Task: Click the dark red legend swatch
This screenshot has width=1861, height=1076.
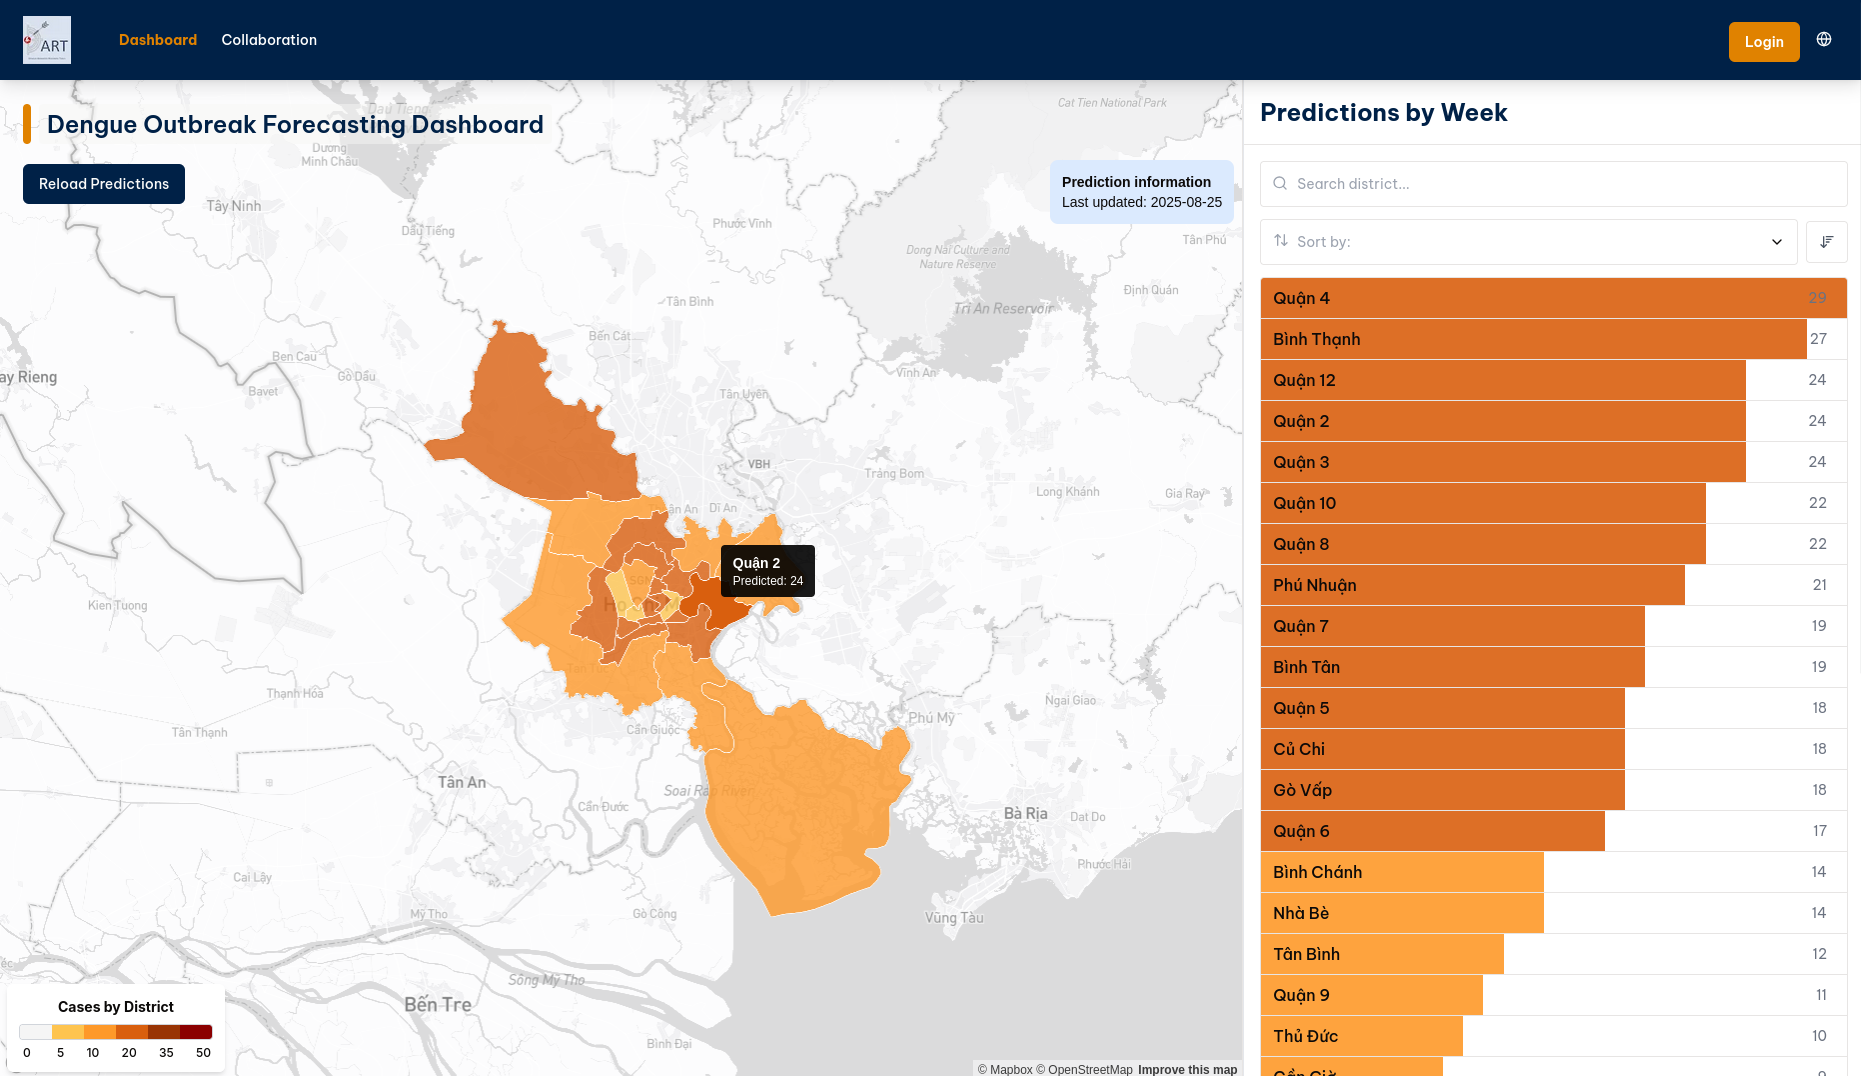Action: pyautogui.click(x=196, y=1032)
